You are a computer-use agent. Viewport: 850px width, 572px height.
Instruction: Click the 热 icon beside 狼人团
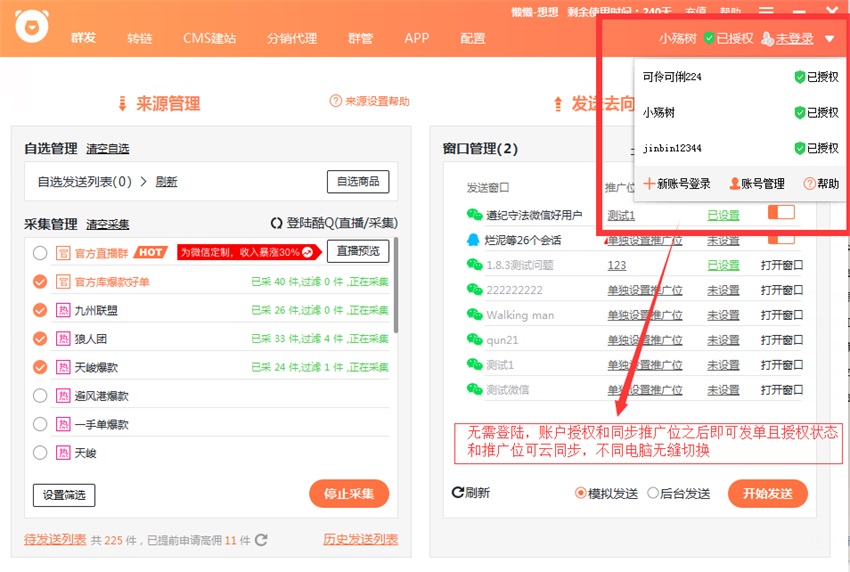click(x=63, y=338)
